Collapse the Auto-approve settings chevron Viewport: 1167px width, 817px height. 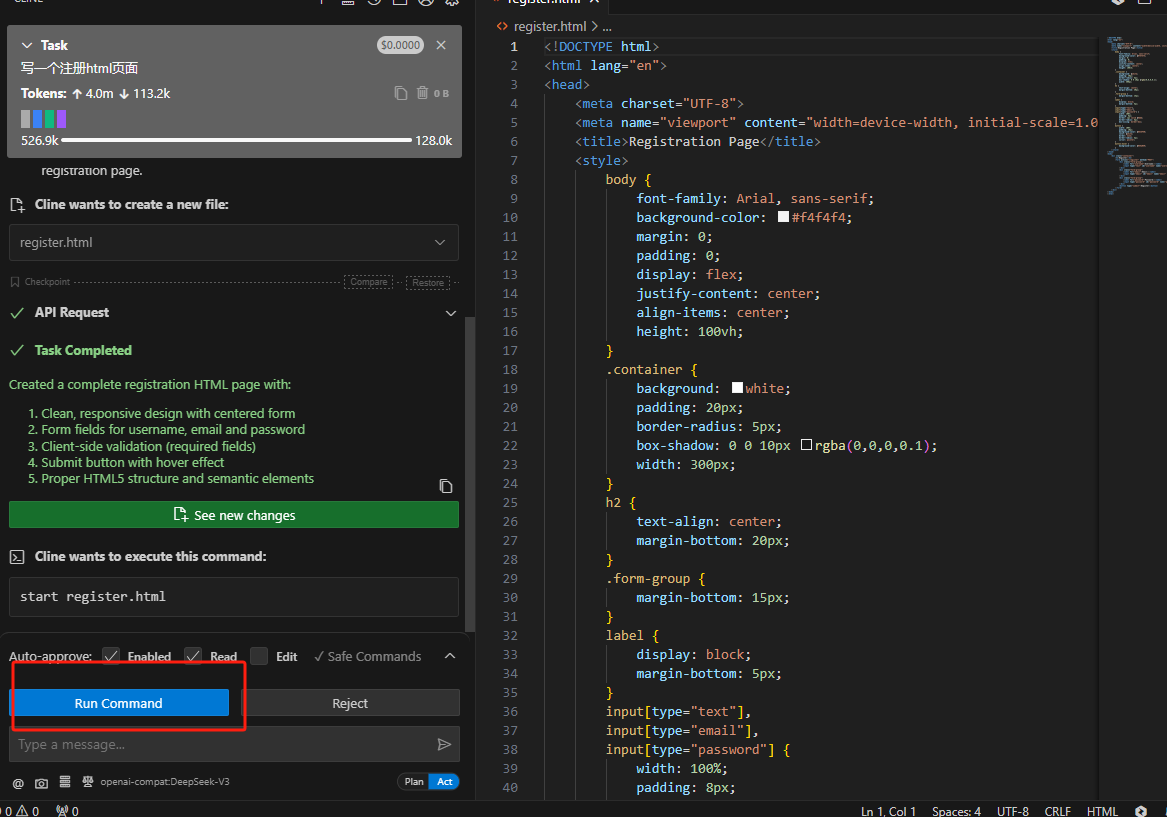[450, 656]
